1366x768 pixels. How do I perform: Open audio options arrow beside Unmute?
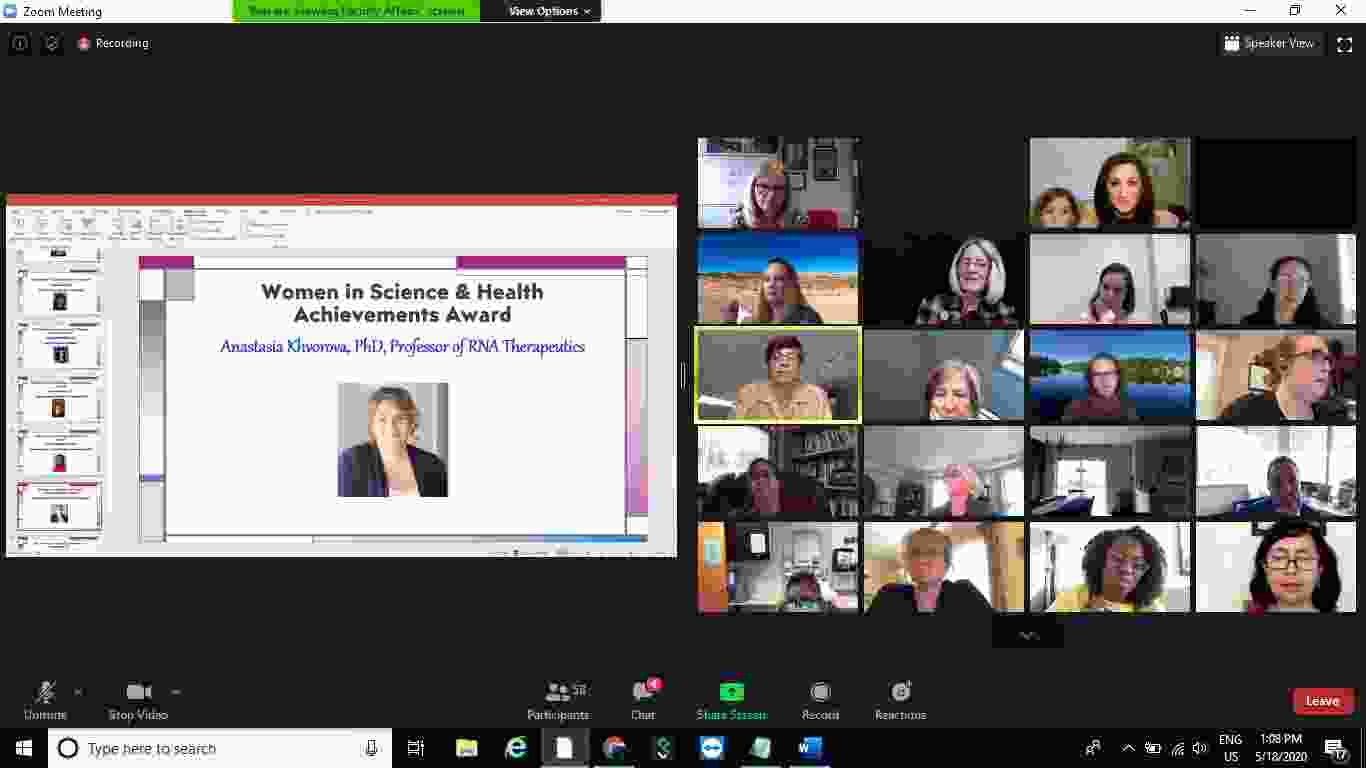tap(78, 691)
